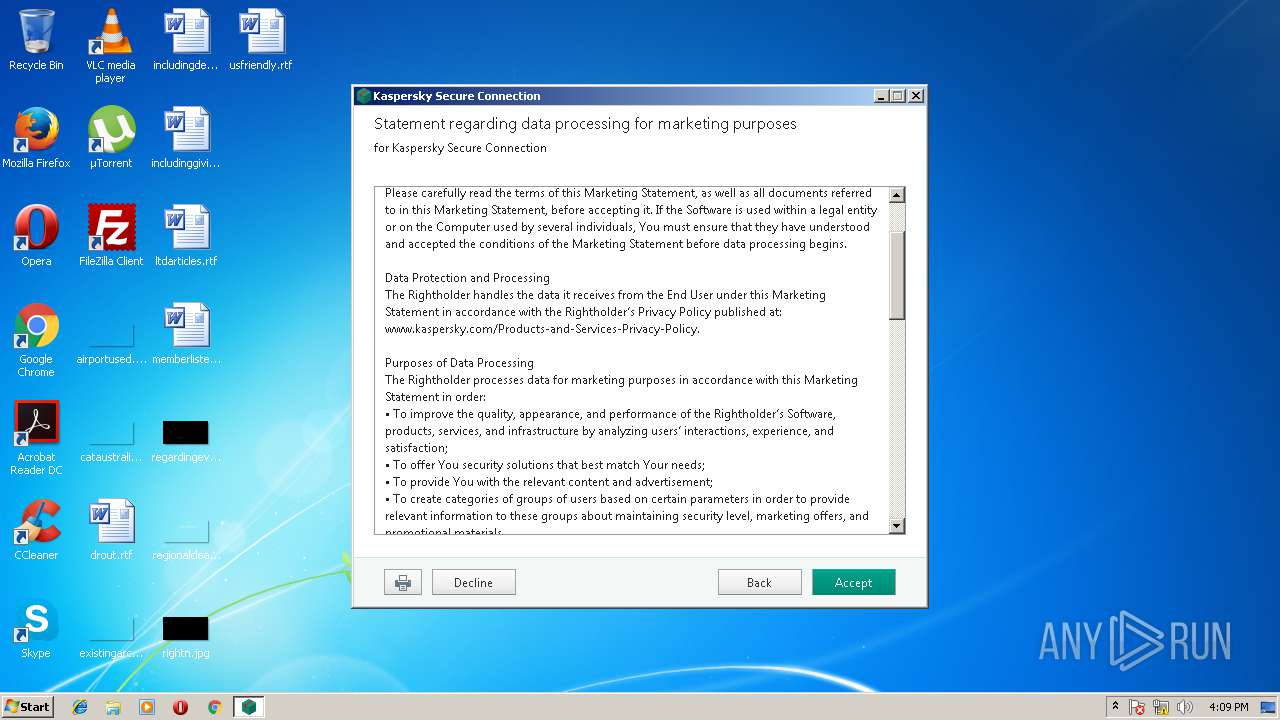Viewport: 1280px width, 720px height.
Task: Click the 4:09 PM system clock
Action: tap(1228, 707)
